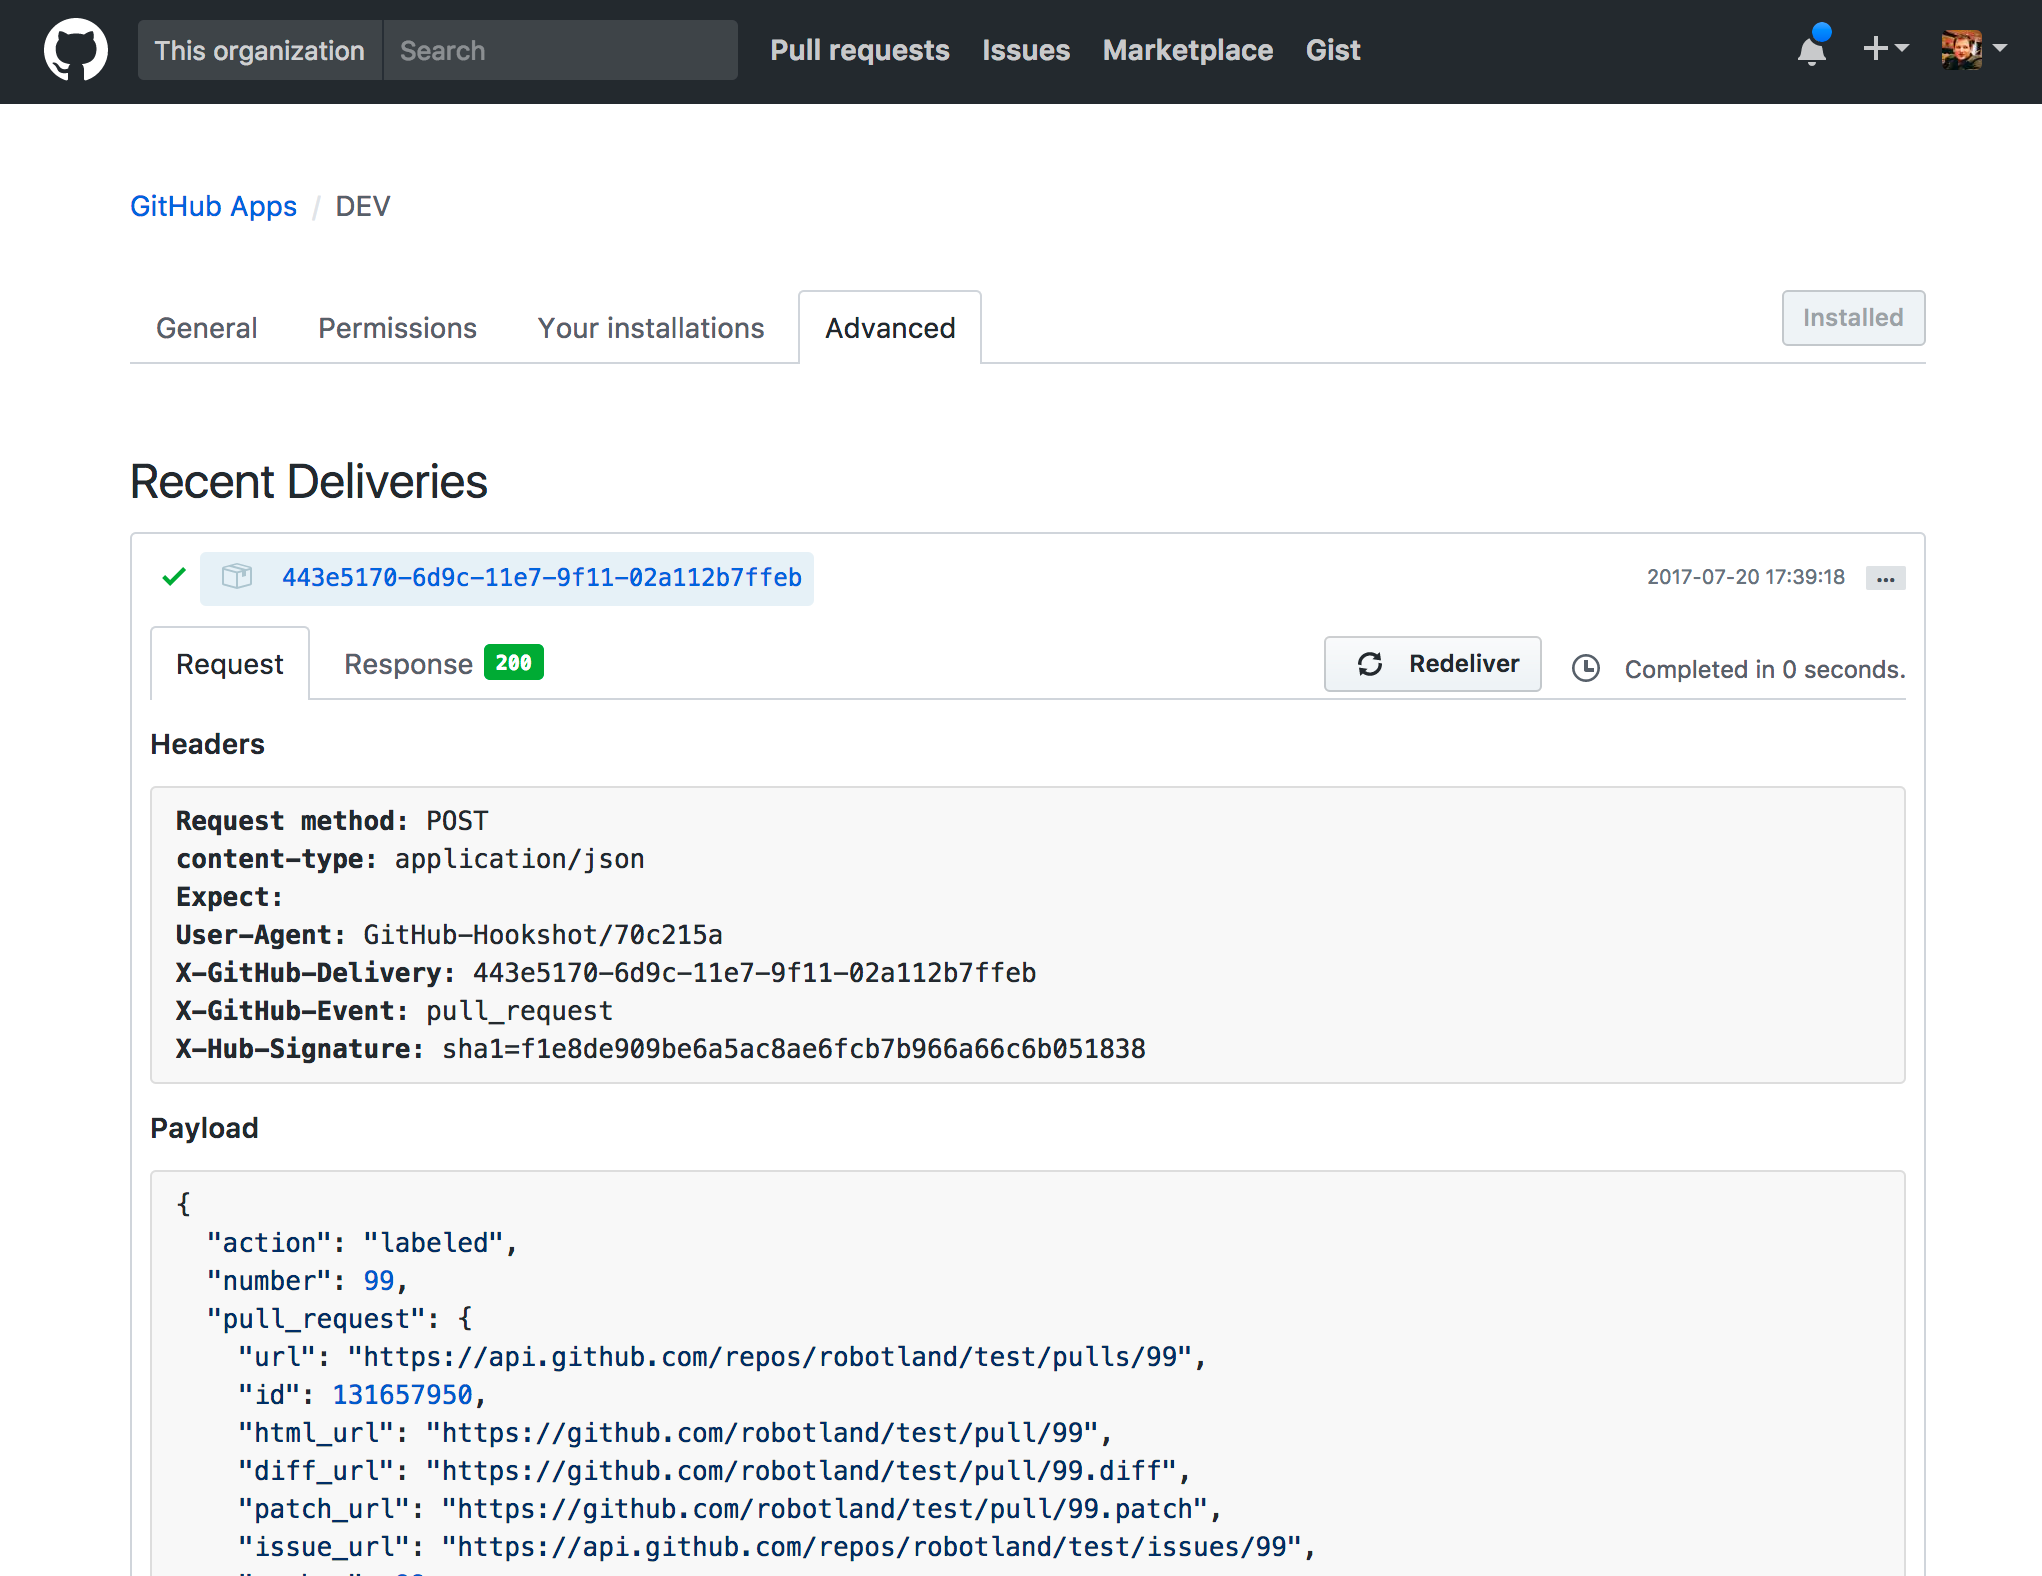Click the 2017-07-20 17:39:18 timestamp
This screenshot has width=2042, height=1576.
[1745, 577]
